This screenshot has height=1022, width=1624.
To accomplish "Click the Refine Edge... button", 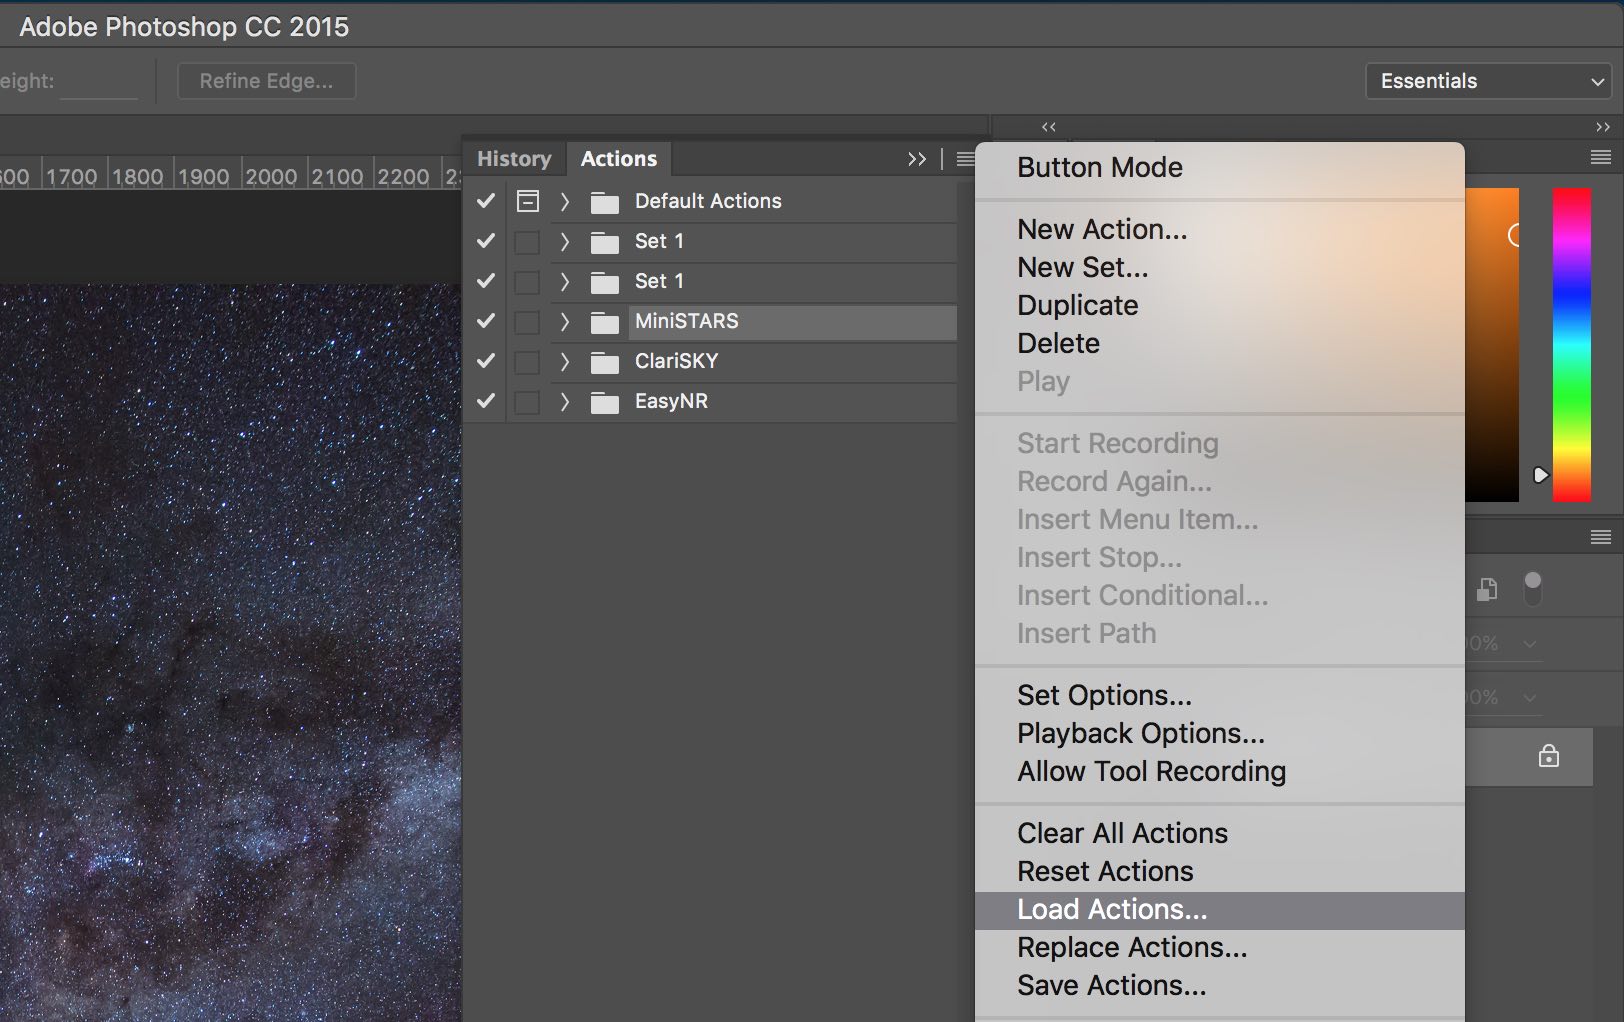I will (x=266, y=81).
